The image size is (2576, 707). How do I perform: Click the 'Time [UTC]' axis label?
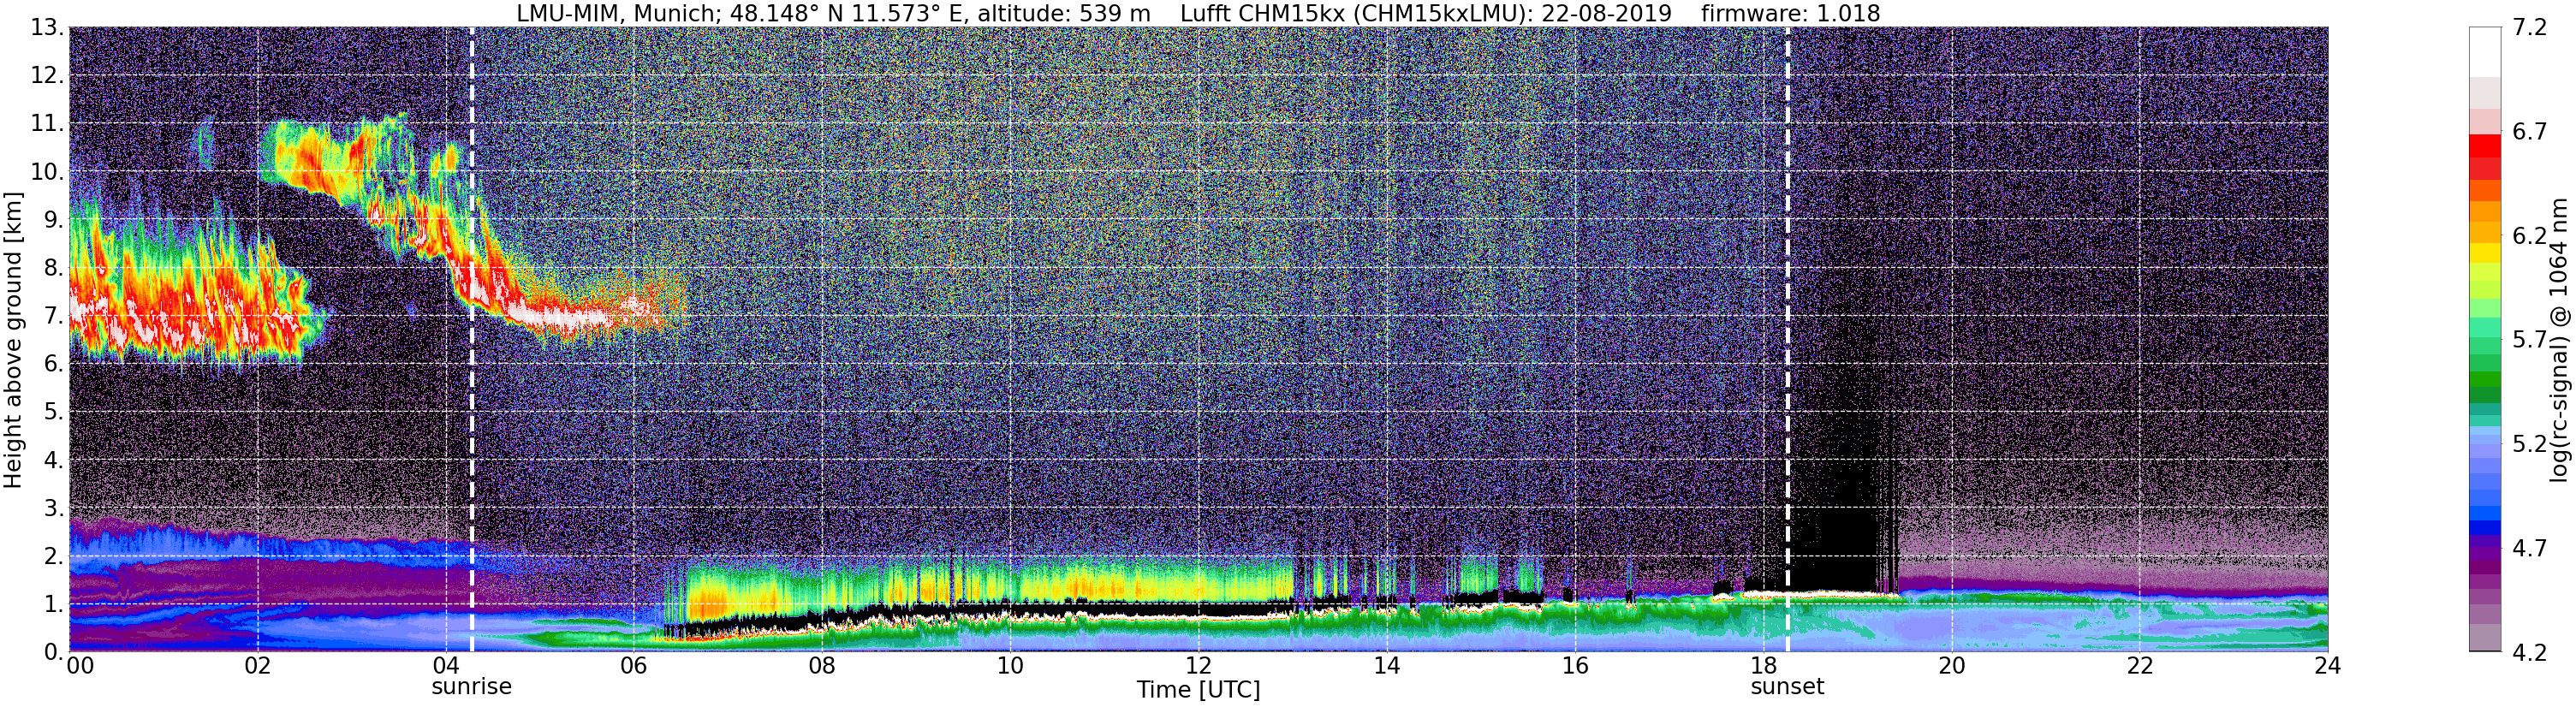1198,690
